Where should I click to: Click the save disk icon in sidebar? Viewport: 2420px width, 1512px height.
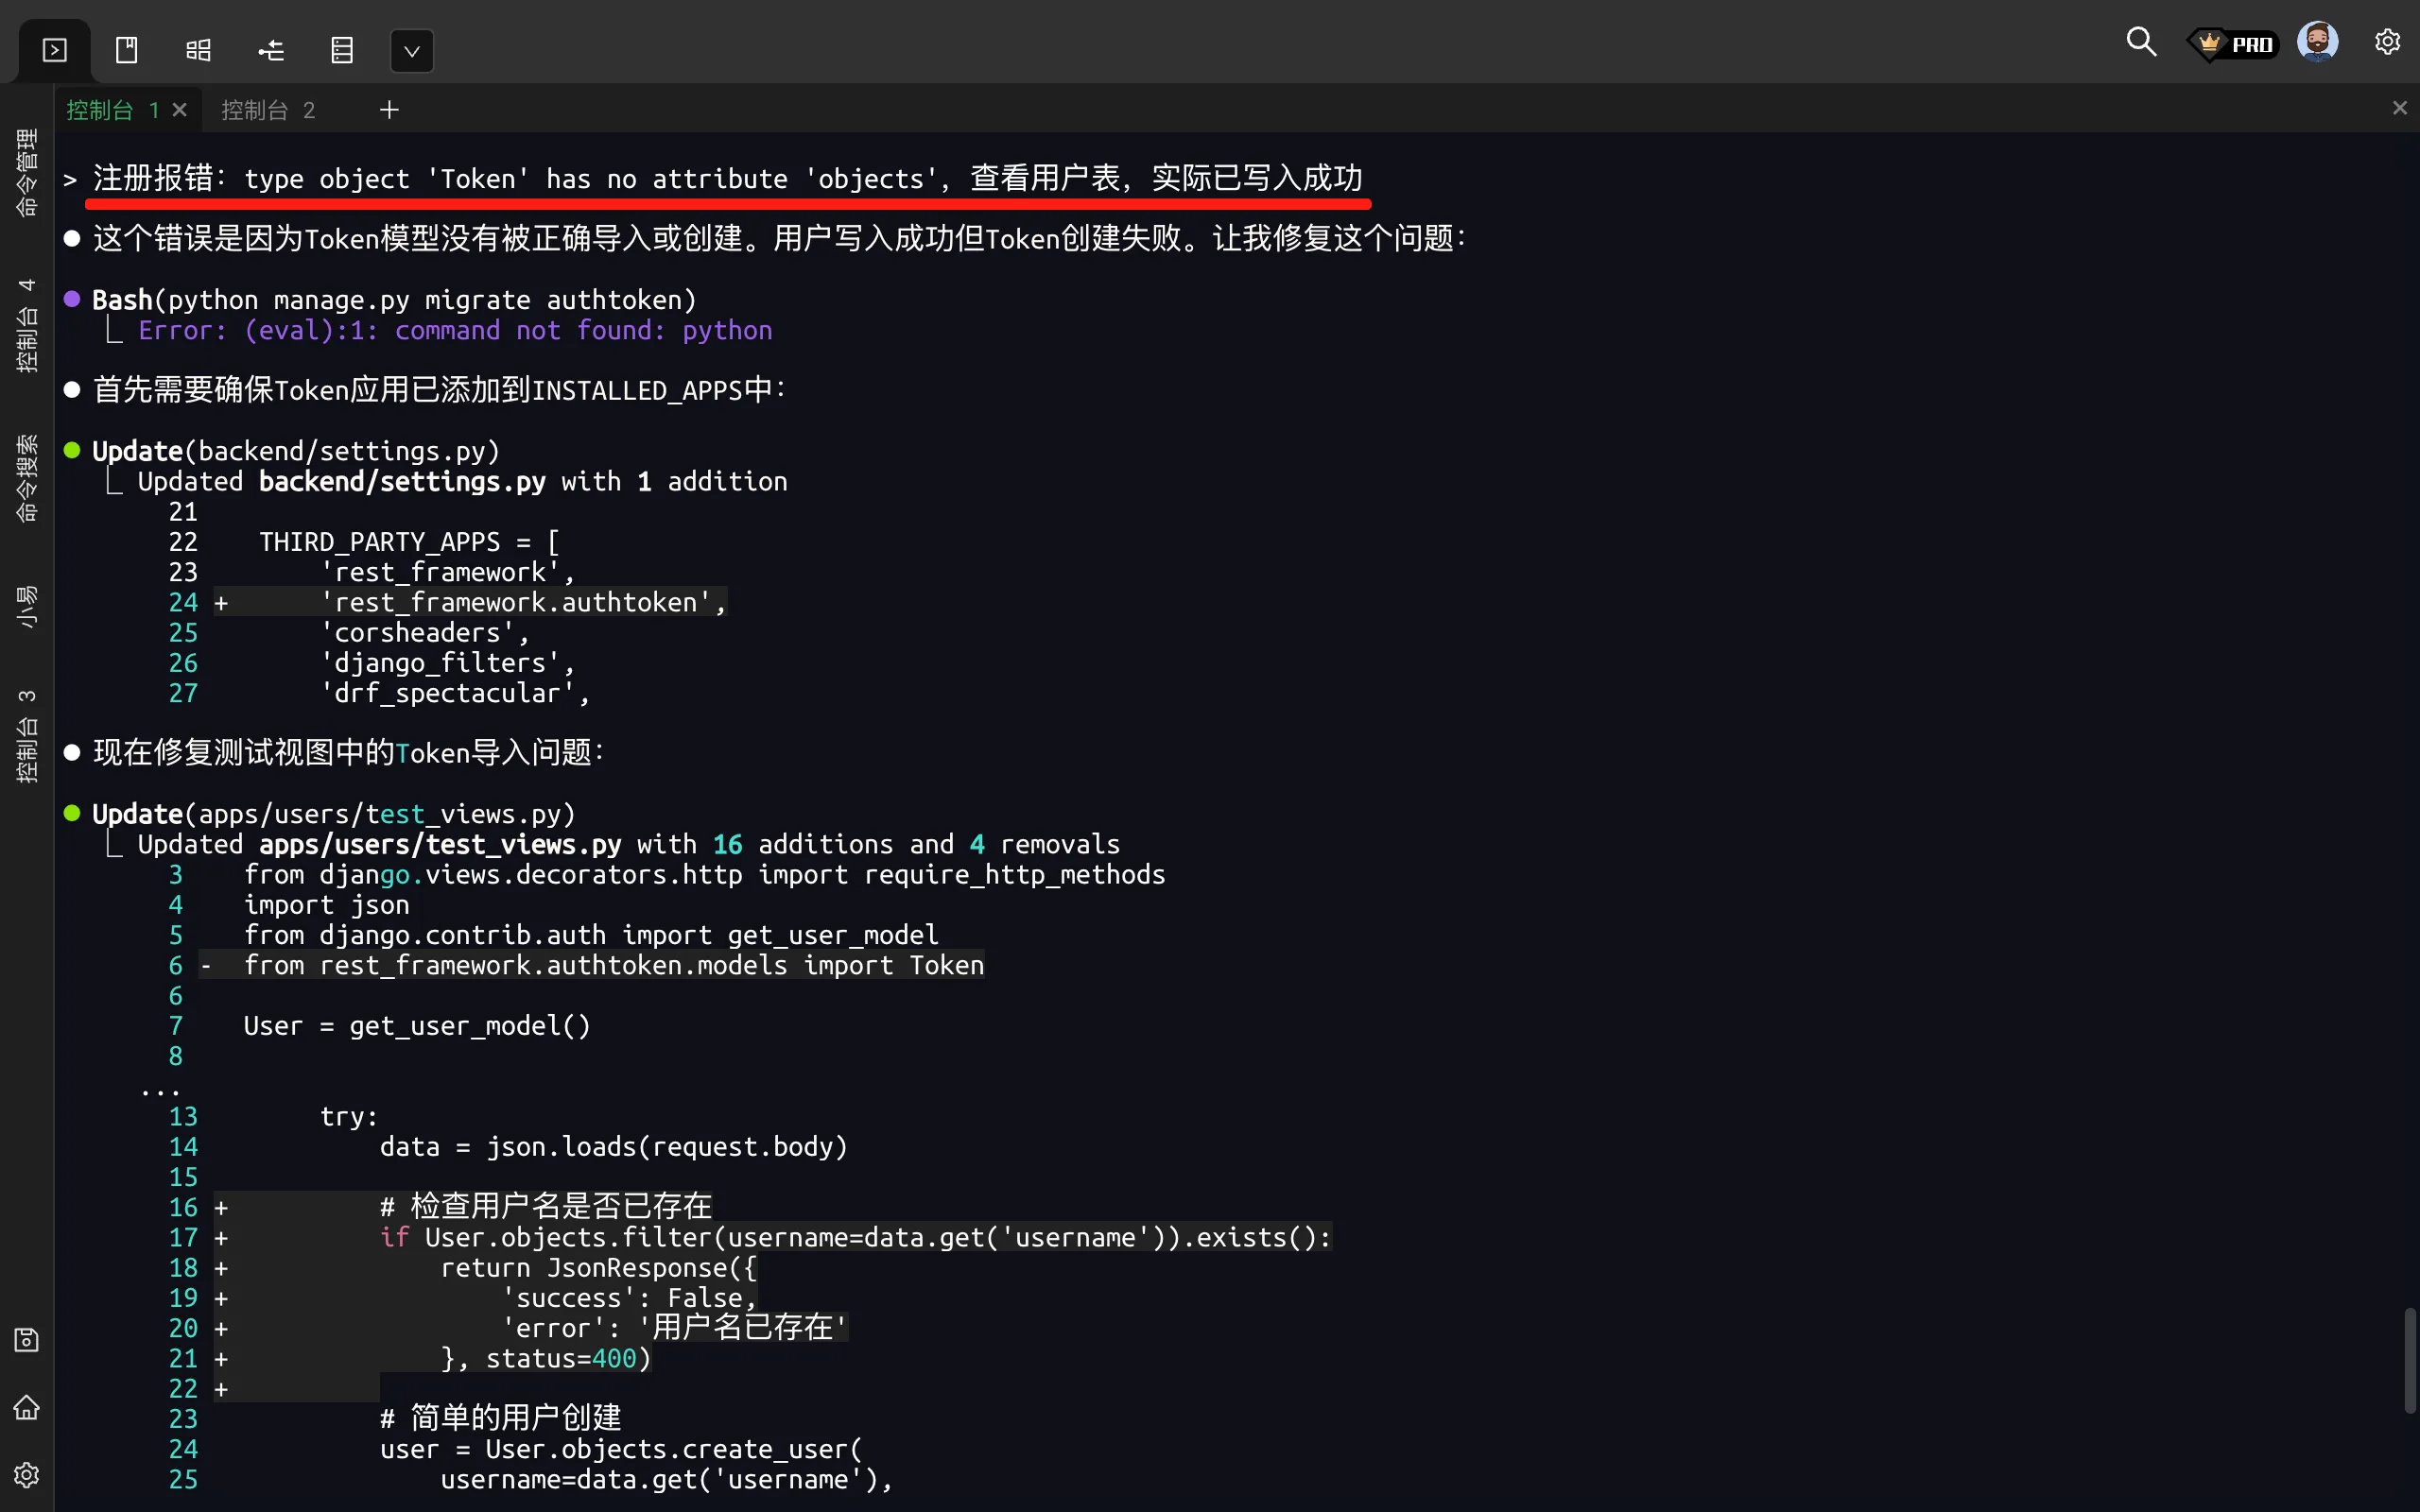pyautogui.click(x=27, y=1340)
